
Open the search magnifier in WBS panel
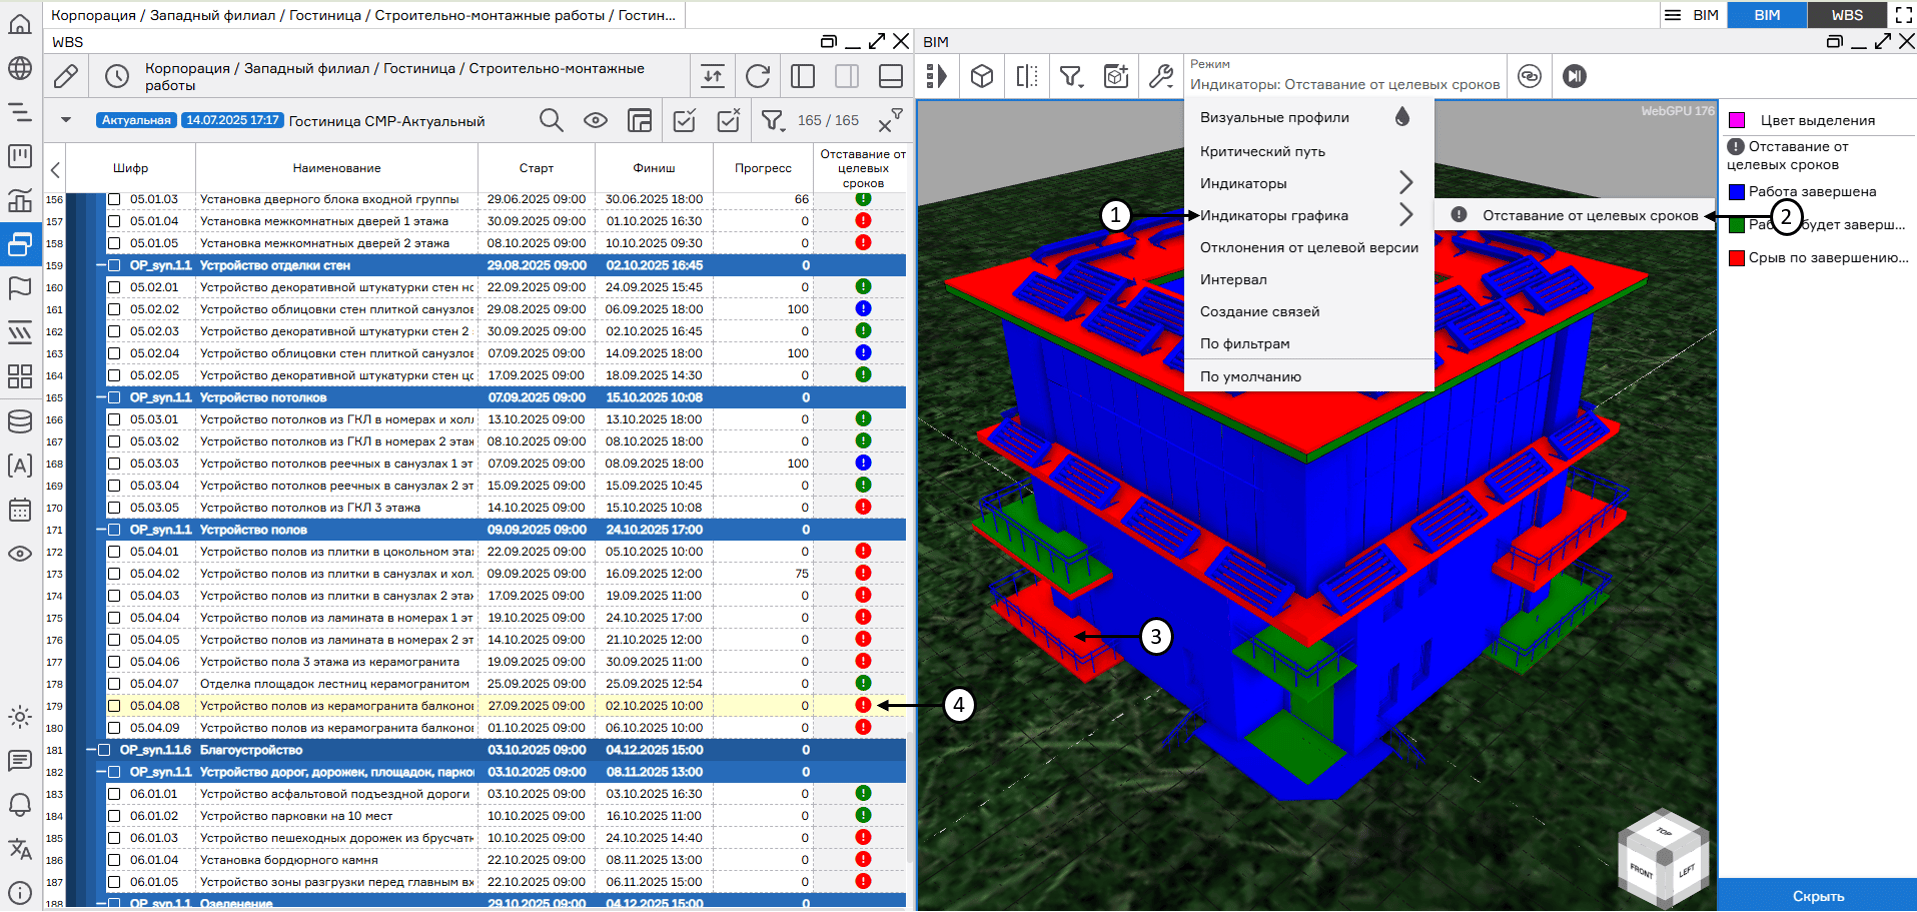click(x=551, y=121)
